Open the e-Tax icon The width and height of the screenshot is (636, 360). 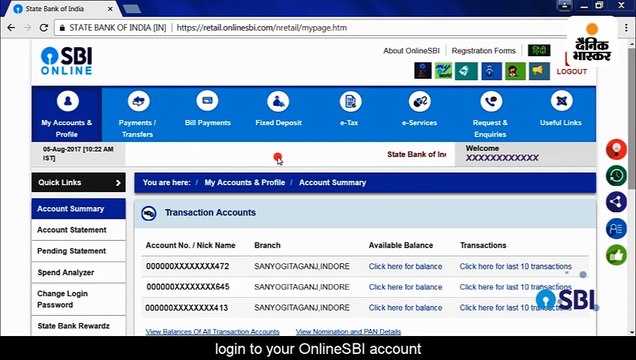350,101
